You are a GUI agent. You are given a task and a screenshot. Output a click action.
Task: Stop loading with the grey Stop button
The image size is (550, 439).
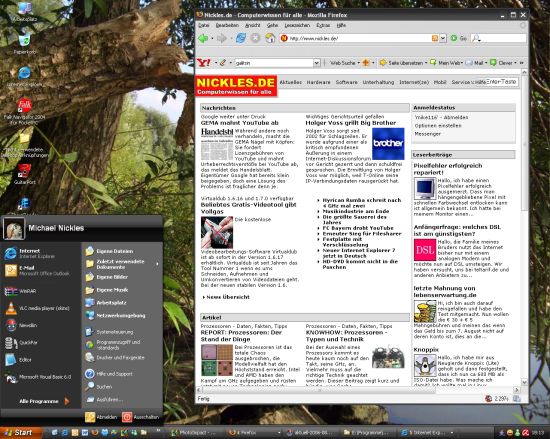tap(255, 38)
